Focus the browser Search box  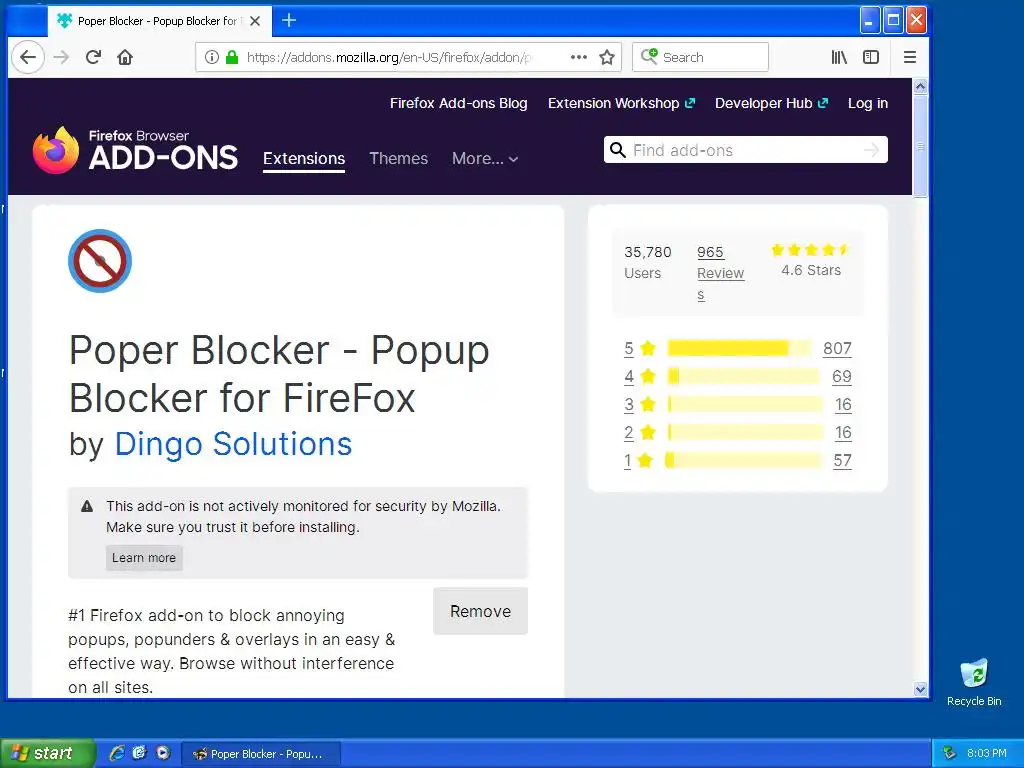[x=700, y=57]
